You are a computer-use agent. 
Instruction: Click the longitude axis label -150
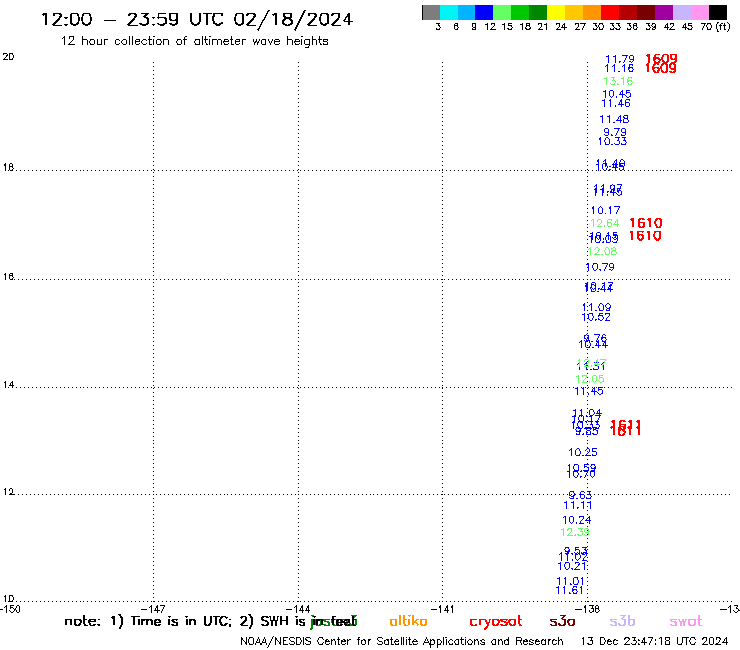point(10,609)
